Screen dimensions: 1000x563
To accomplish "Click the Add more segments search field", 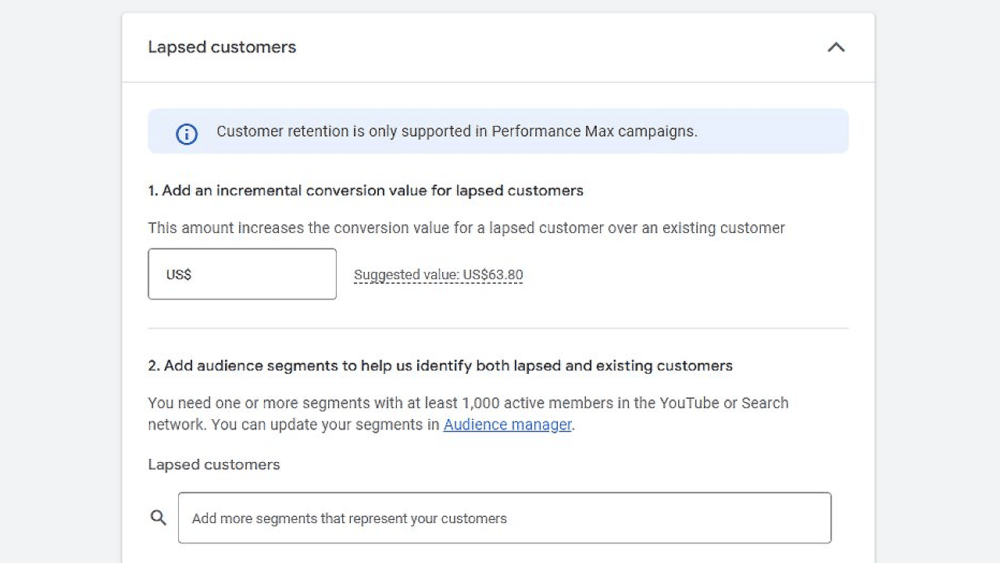I will [504, 518].
